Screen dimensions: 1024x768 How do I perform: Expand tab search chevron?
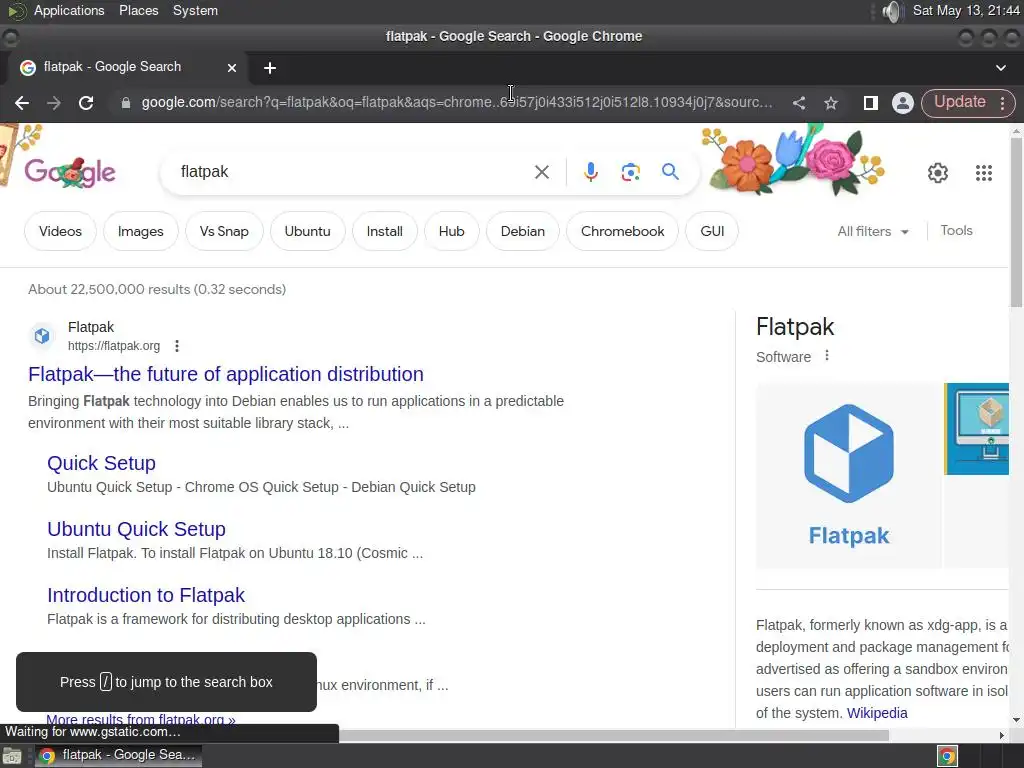coord(1000,68)
